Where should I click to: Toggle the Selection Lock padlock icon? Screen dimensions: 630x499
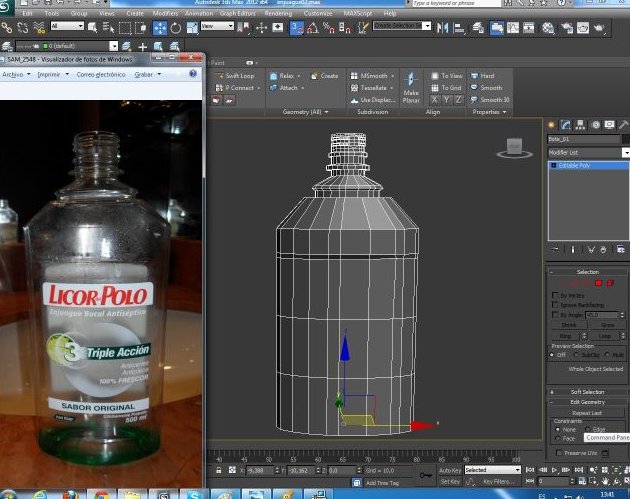click(219, 470)
